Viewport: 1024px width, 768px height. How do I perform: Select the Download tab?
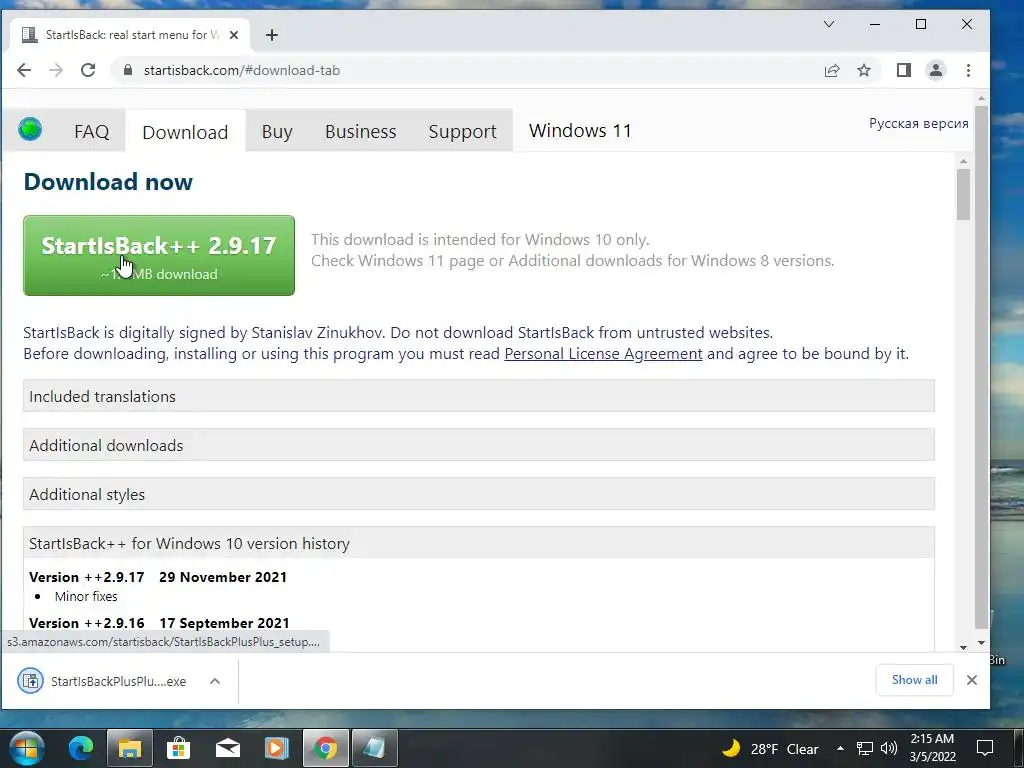tap(185, 132)
